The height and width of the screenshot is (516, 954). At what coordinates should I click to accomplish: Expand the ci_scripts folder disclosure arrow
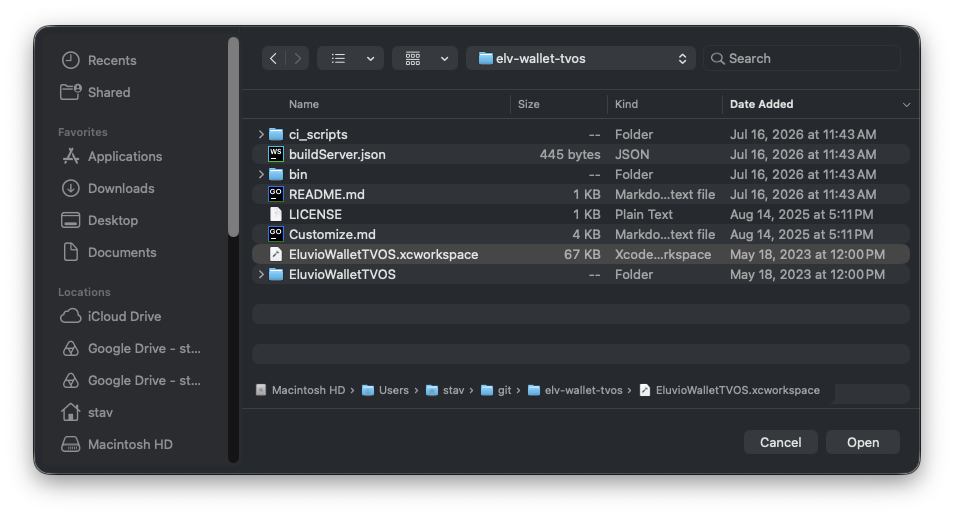pos(260,134)
